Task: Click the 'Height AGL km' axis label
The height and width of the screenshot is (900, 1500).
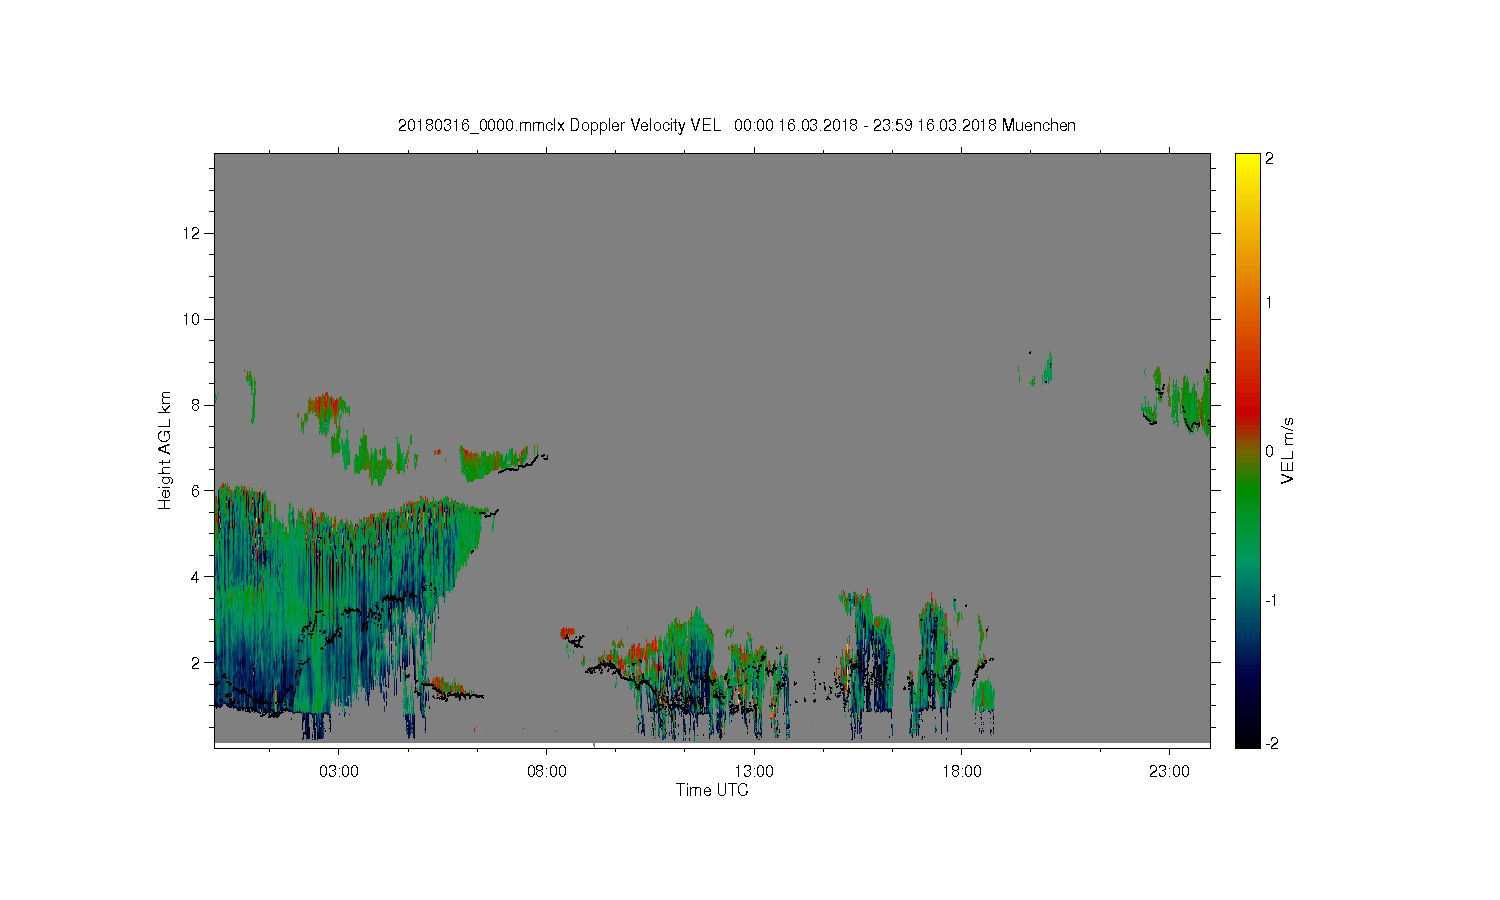Action: pyautogui.click(x=164, y=450)
